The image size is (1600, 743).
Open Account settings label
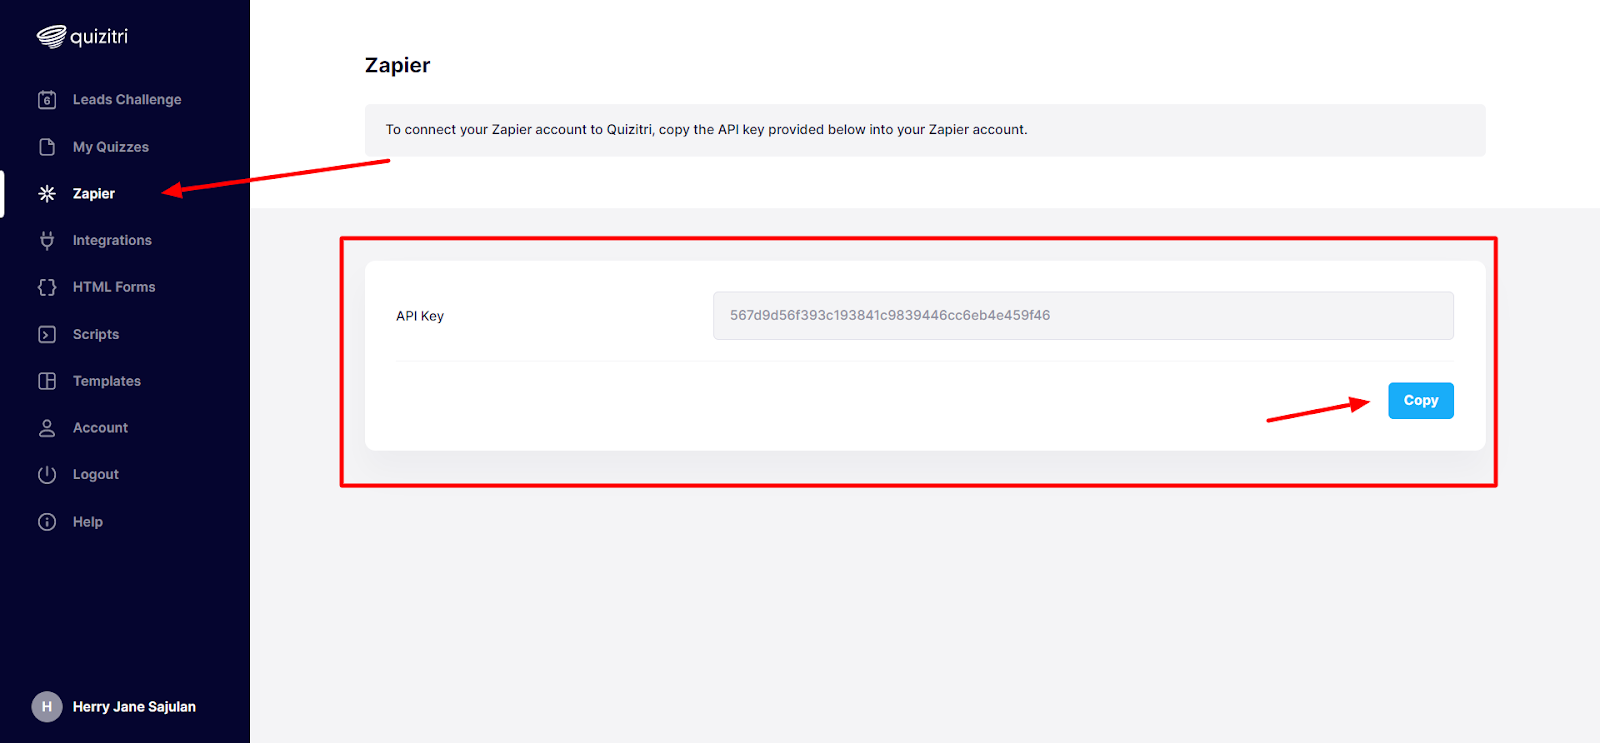100,428
